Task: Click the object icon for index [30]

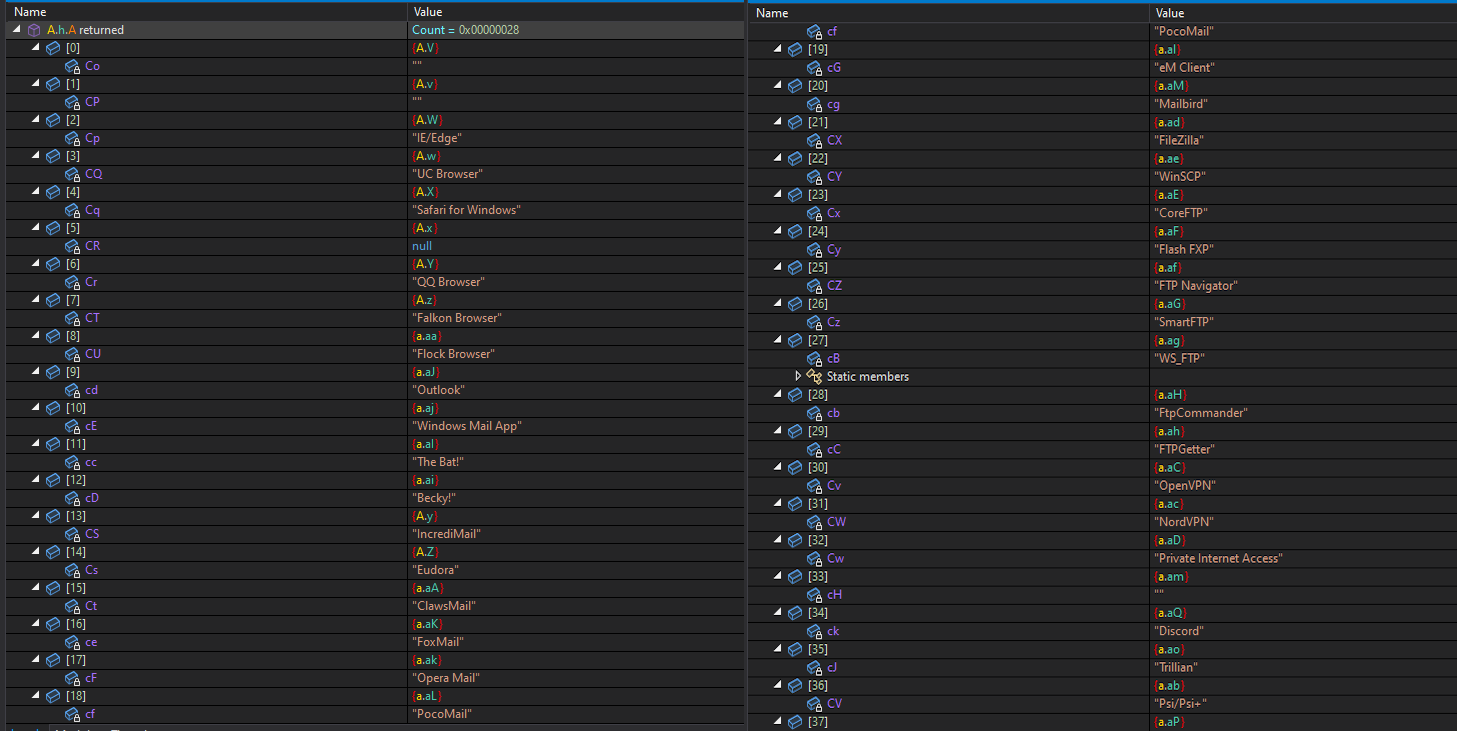Action: click(x=796, y=468)
